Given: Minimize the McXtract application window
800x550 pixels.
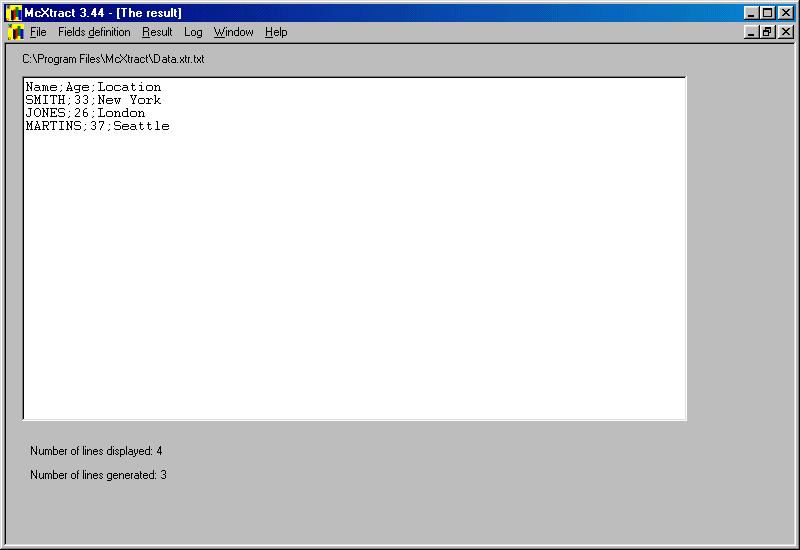Looking at the screenshot, I should tap(751, 13).
